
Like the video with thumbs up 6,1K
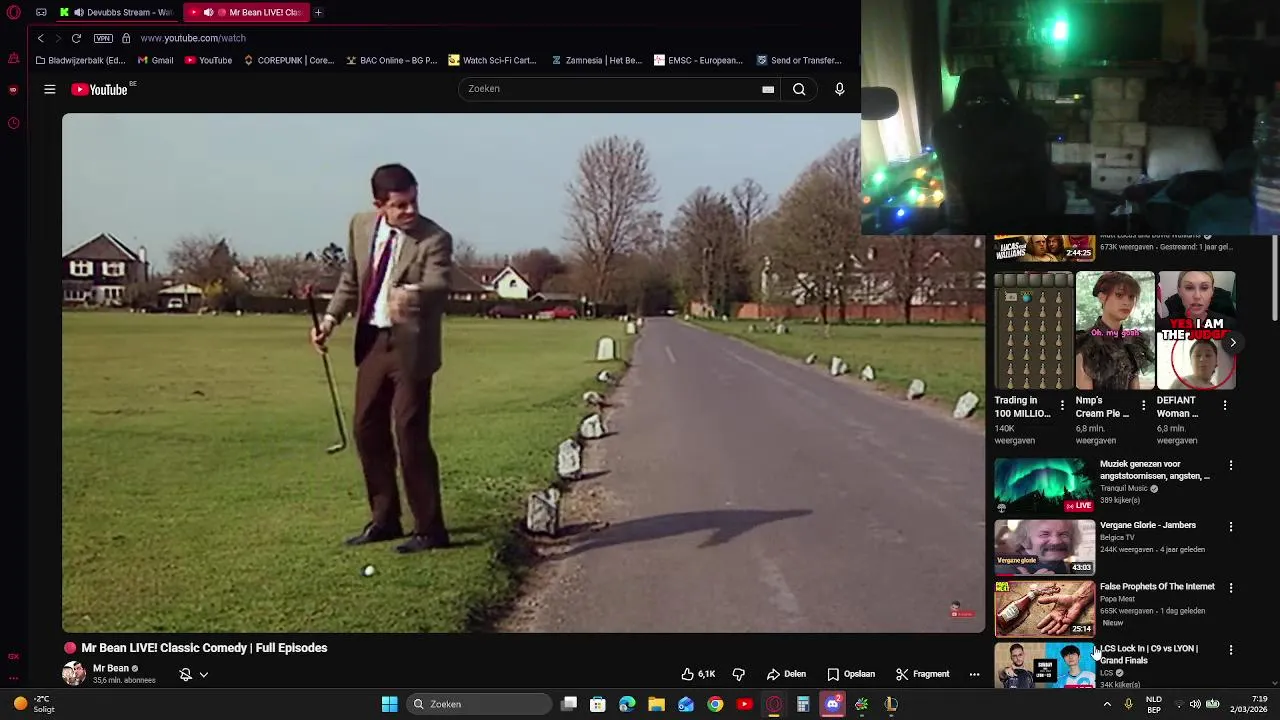click(x=698, y=674)
